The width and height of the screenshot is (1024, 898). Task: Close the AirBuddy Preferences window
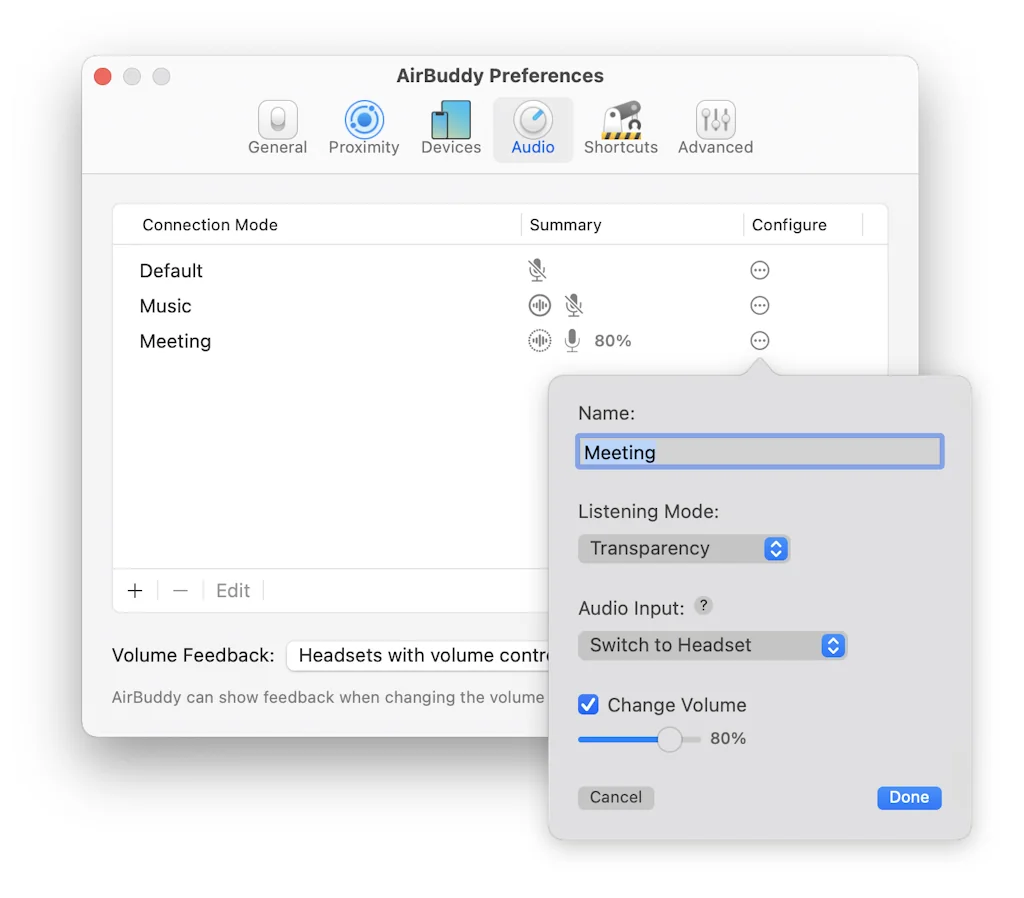103,76
